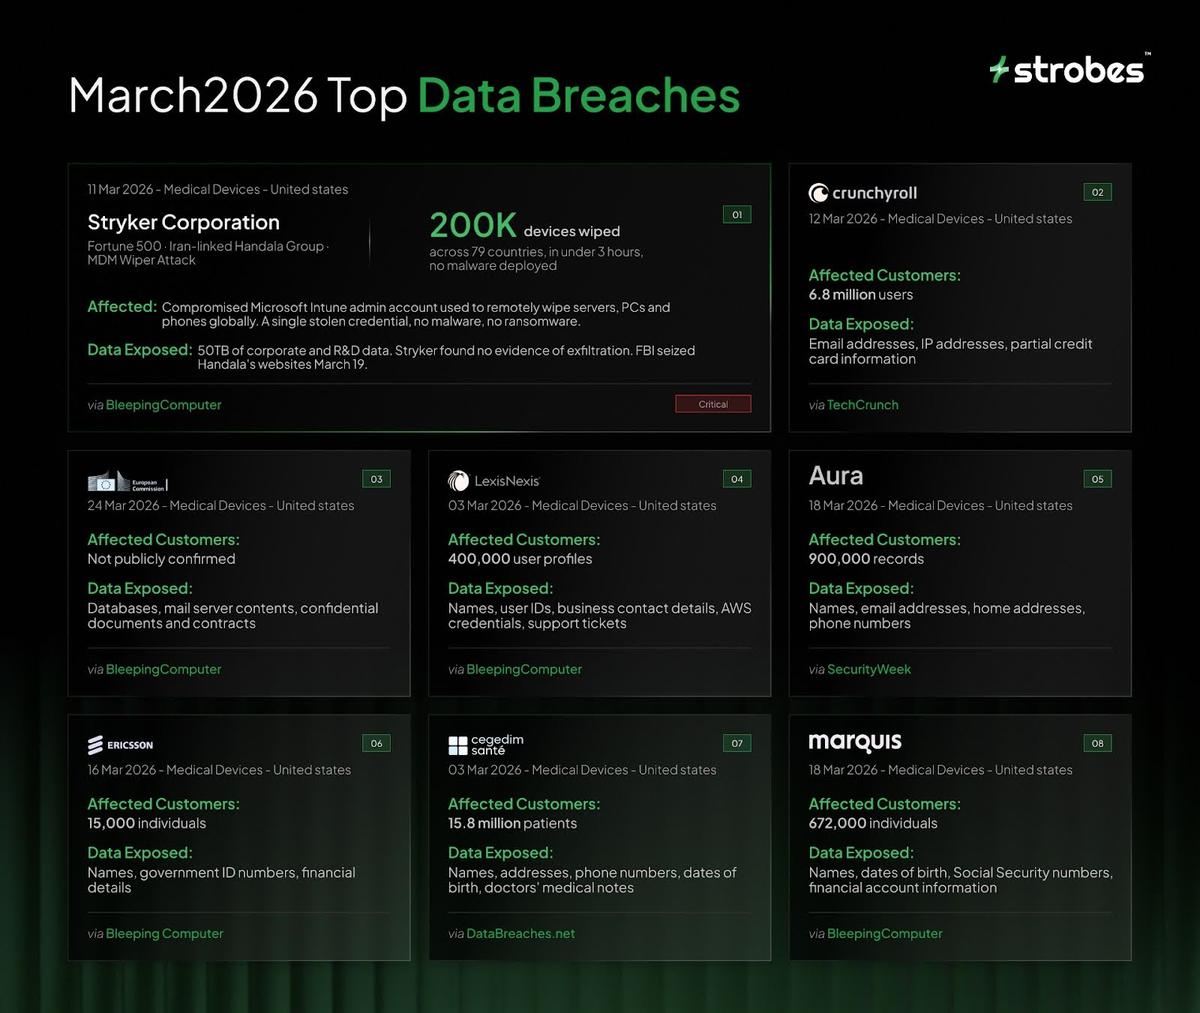Click the 05 badge on Aura card

point(1097,479)
